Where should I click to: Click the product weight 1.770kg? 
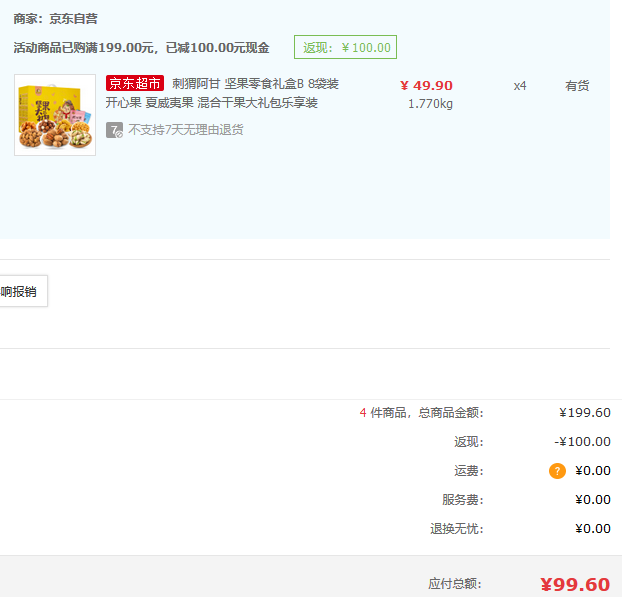430,104
